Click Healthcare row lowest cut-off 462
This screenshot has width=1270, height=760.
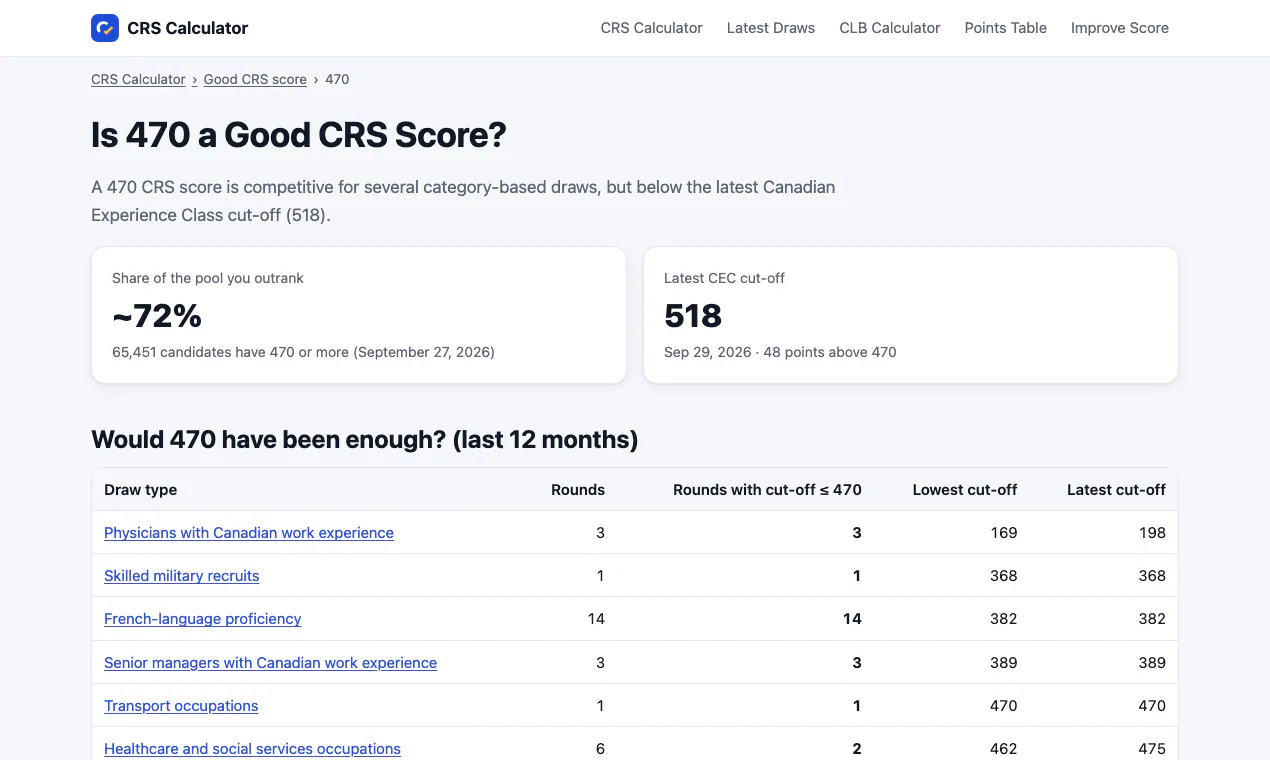tap(1003, 749)
